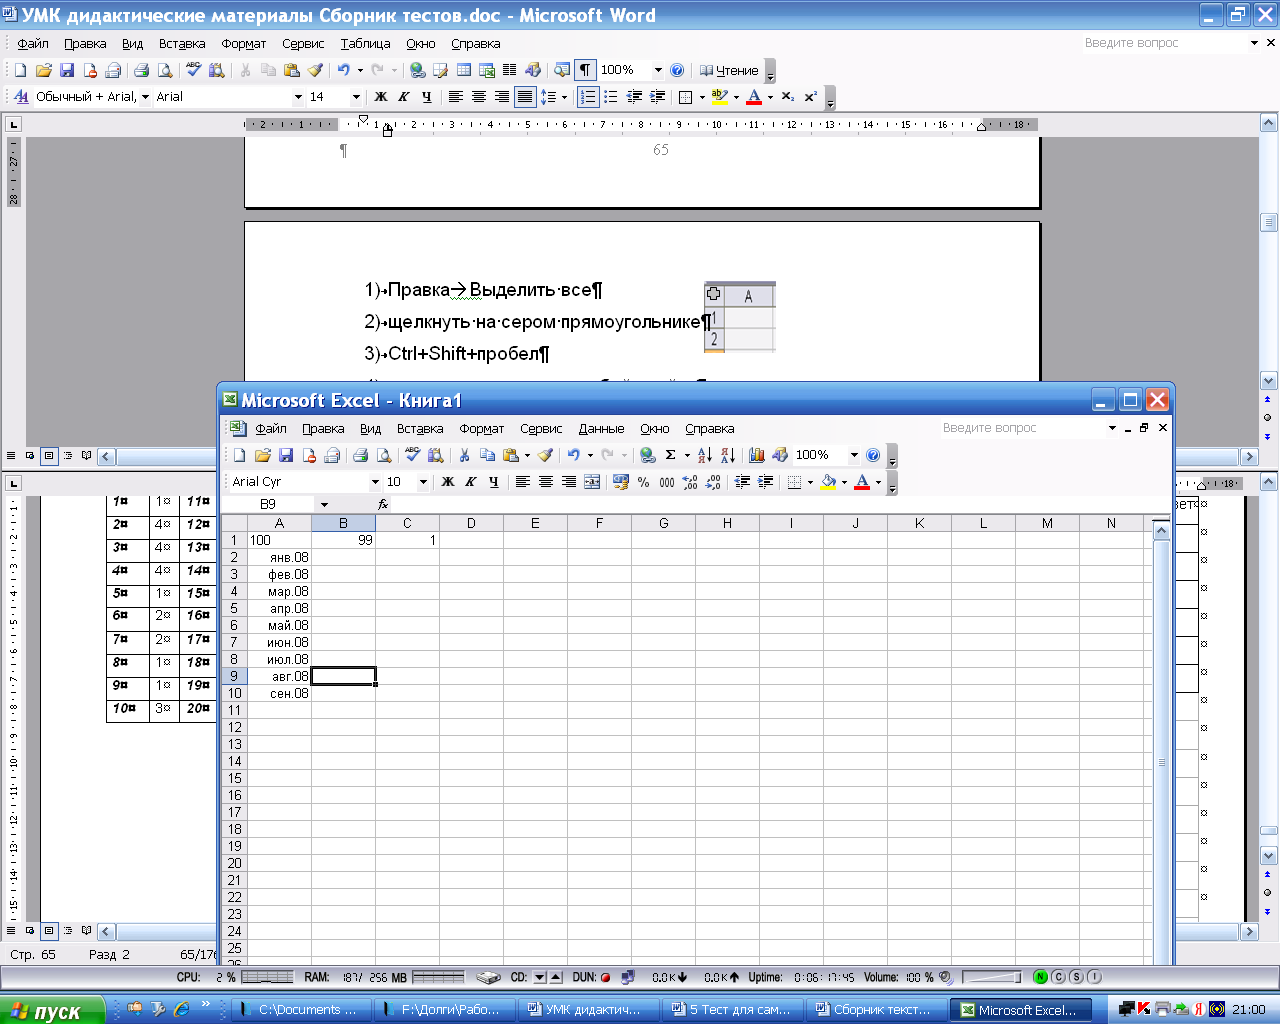Click Sort Ascending icon in Excel
The image size is (1280, 1024).
(x=705, y=455)
